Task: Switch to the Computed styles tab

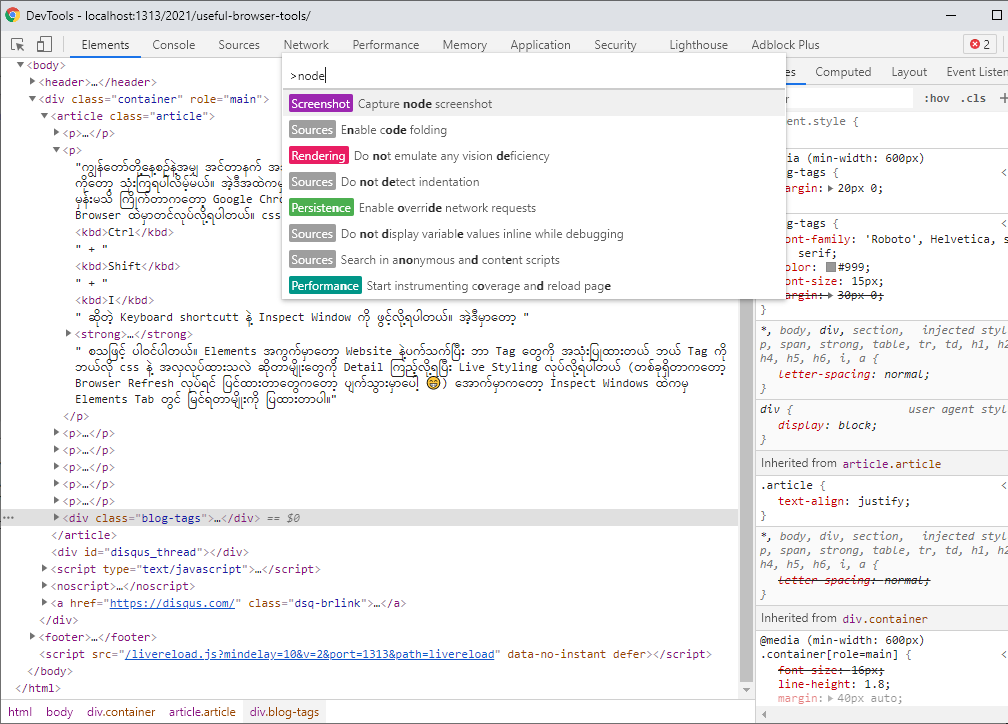Action: point(843,72)
